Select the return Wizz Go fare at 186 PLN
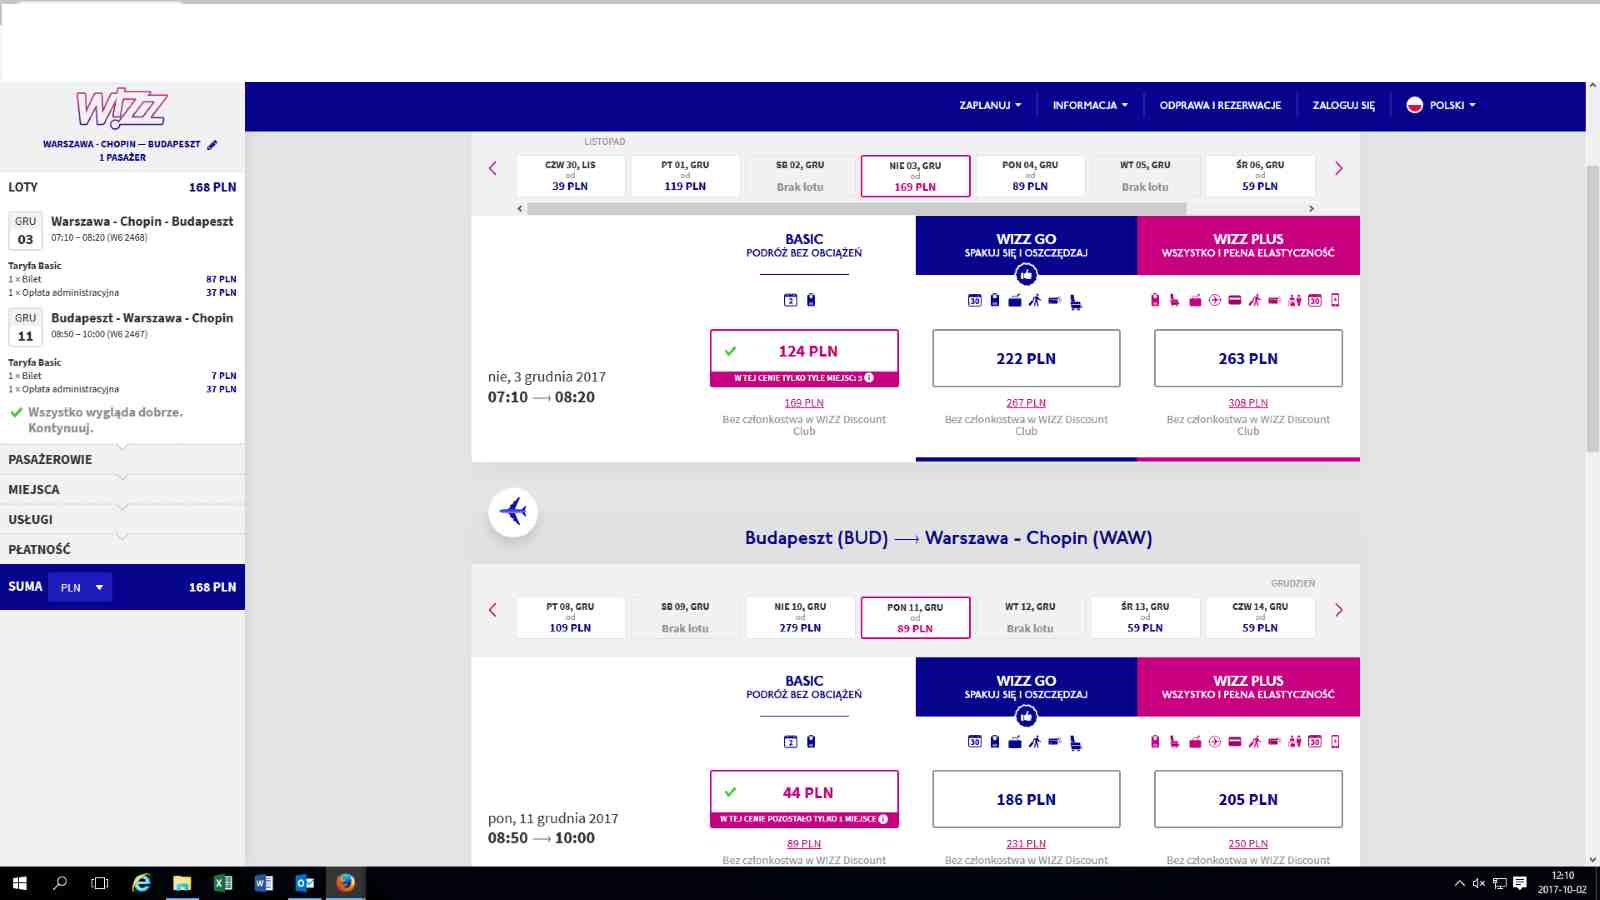Image resolution: width=1600 pixels, height=900 pixels. tap(1026, 799)
